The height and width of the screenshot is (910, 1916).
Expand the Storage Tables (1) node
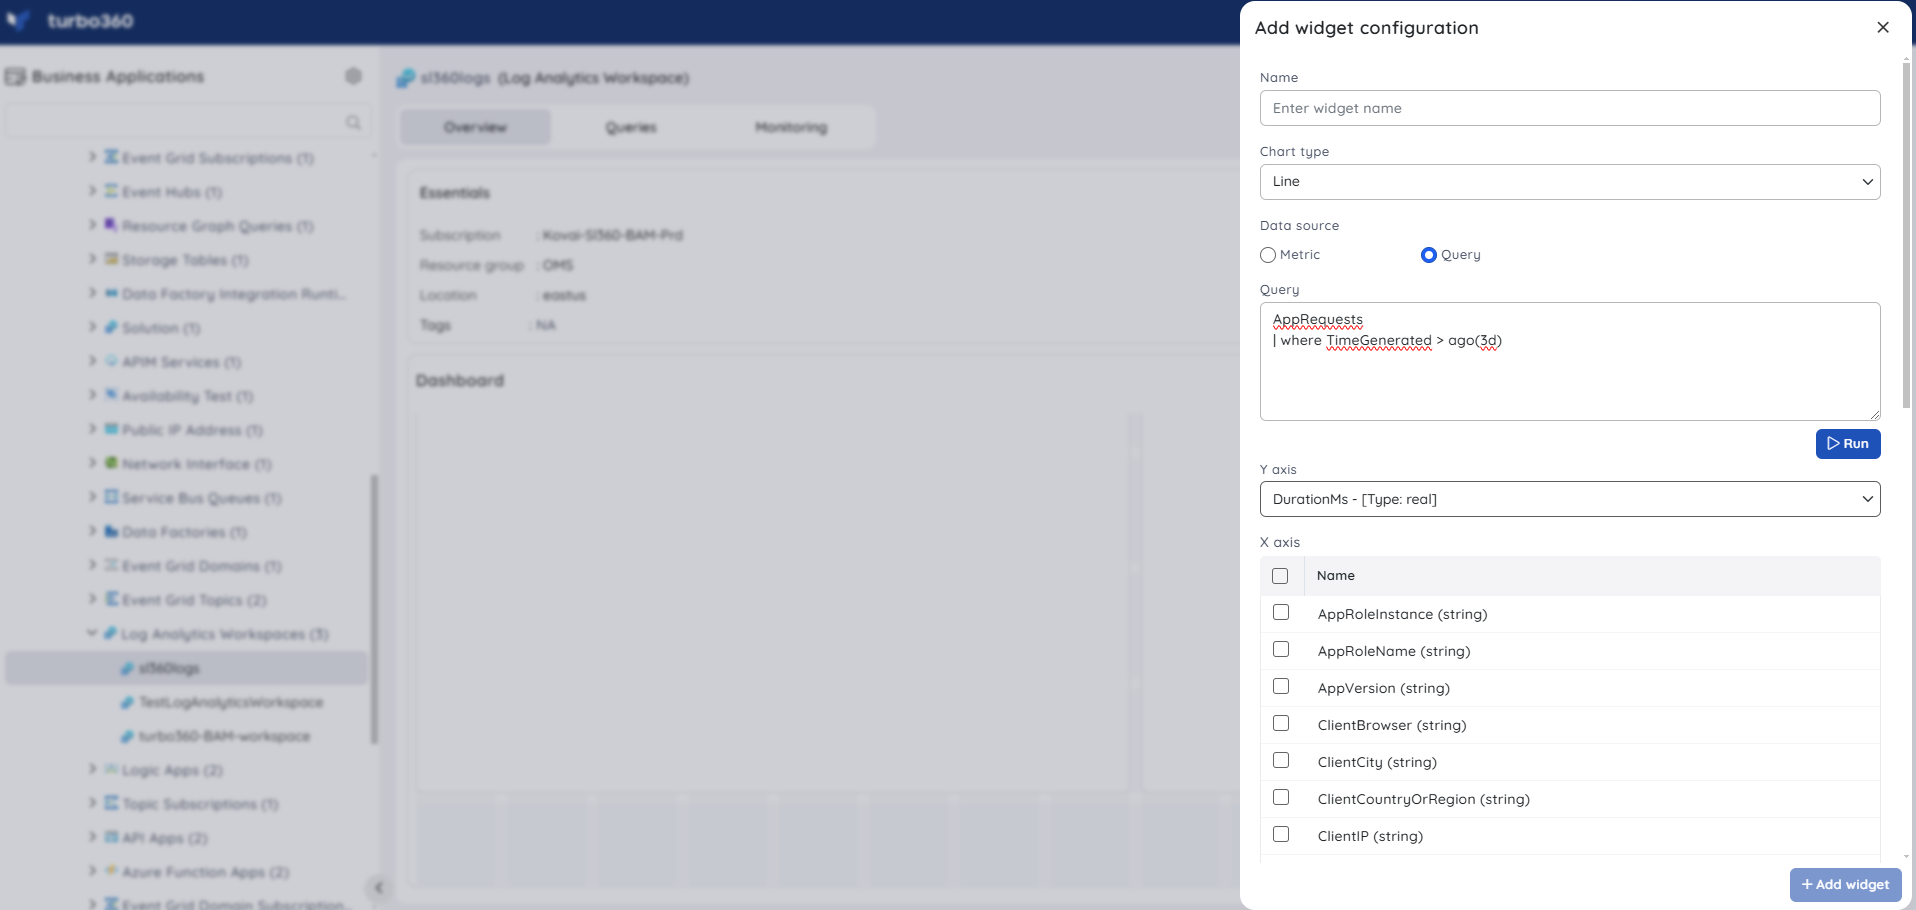coord(92,259)
